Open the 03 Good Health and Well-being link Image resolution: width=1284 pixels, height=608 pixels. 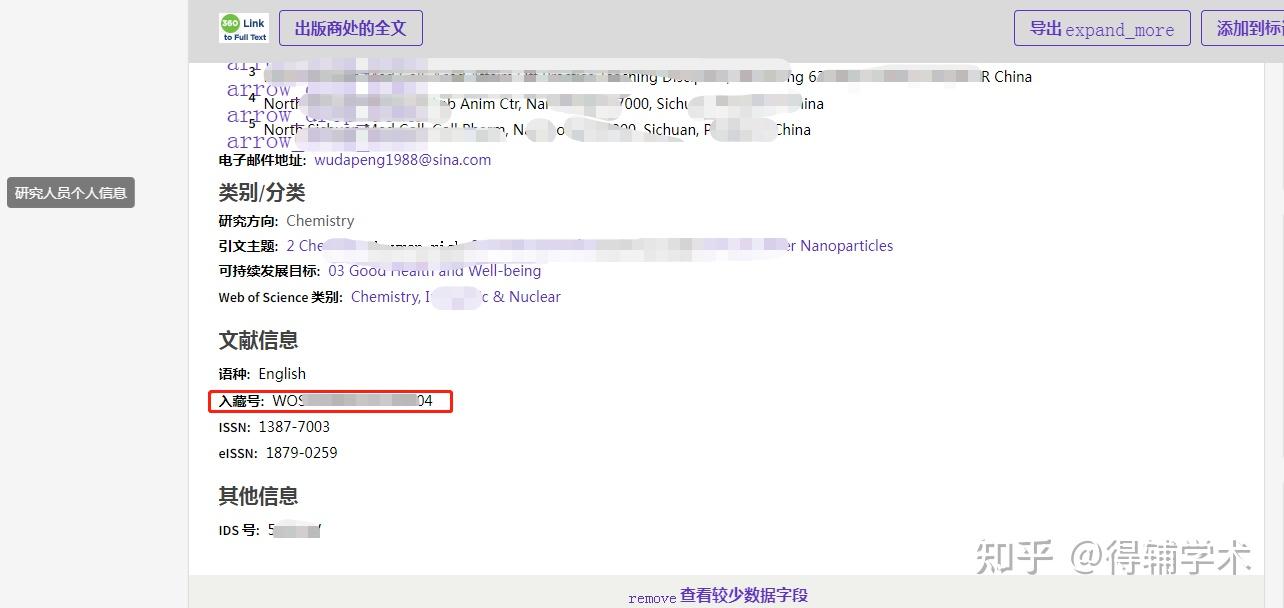[x=436, y=270]
